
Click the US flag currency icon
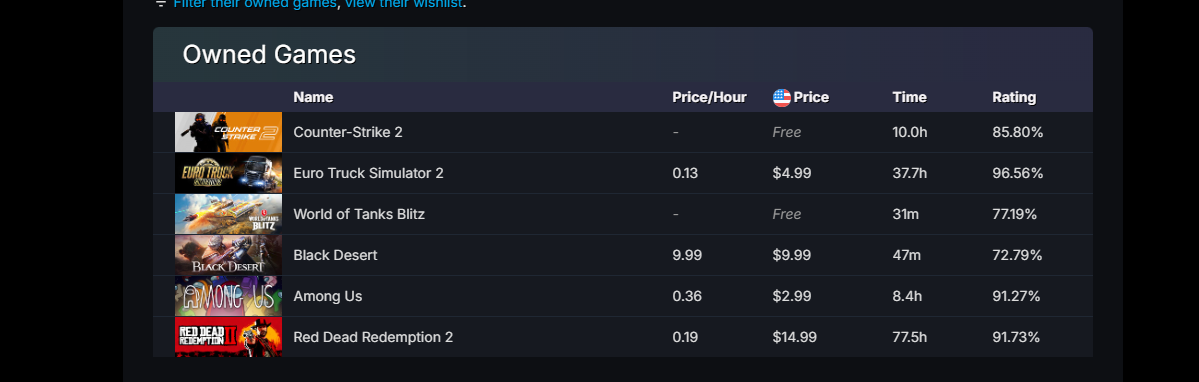coord(781,97)
